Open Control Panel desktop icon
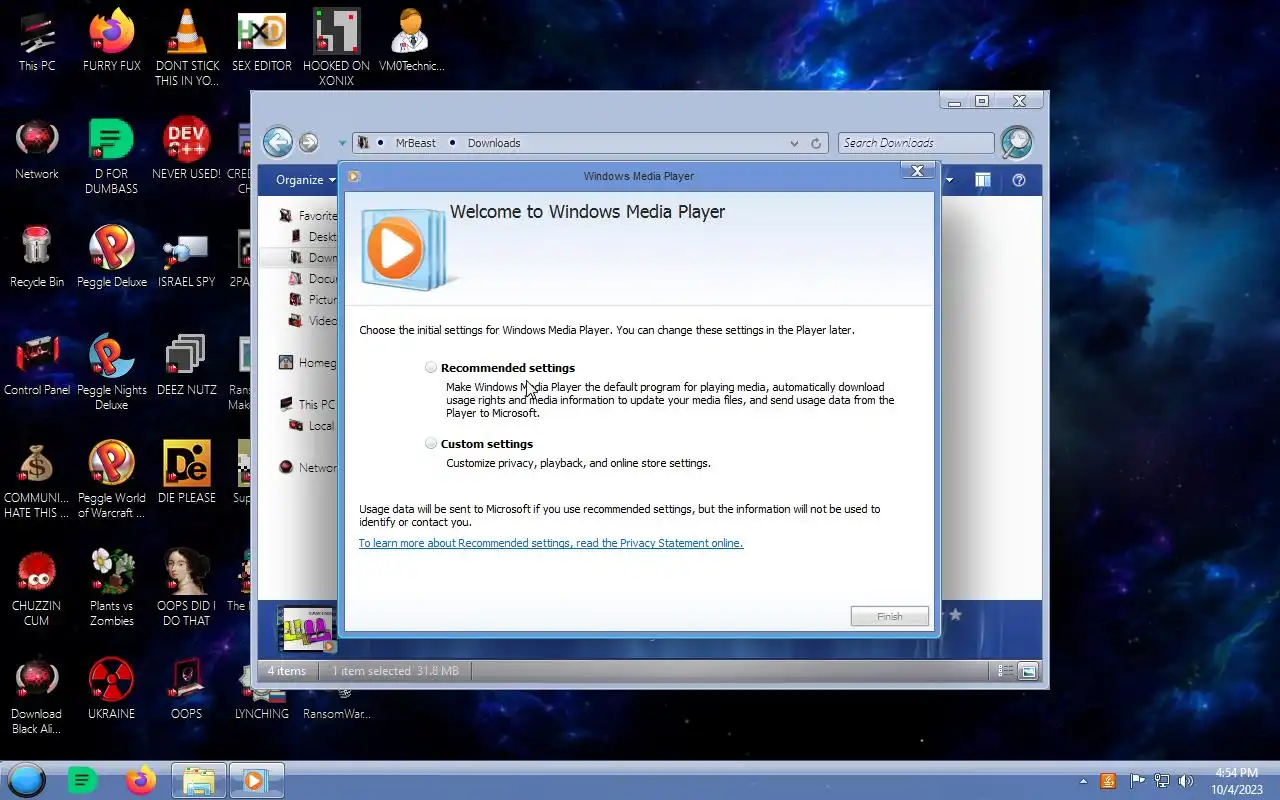 click(37, 366)
